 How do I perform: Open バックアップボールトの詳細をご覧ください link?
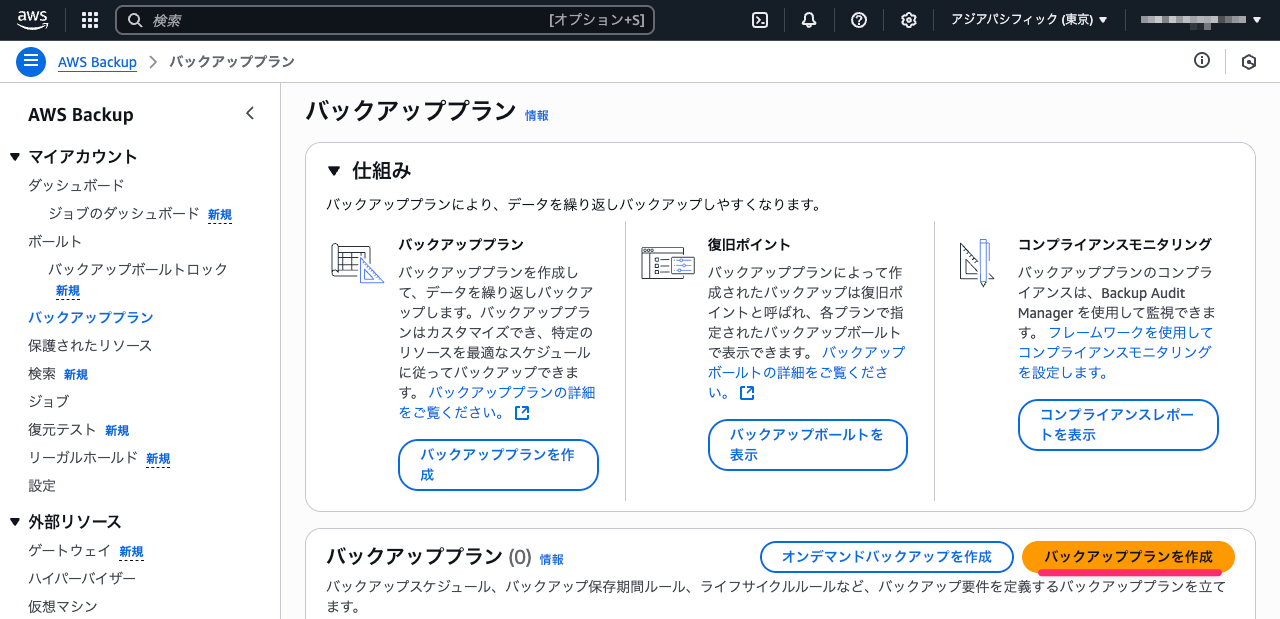pyautogui.click(x=806, y=373)
